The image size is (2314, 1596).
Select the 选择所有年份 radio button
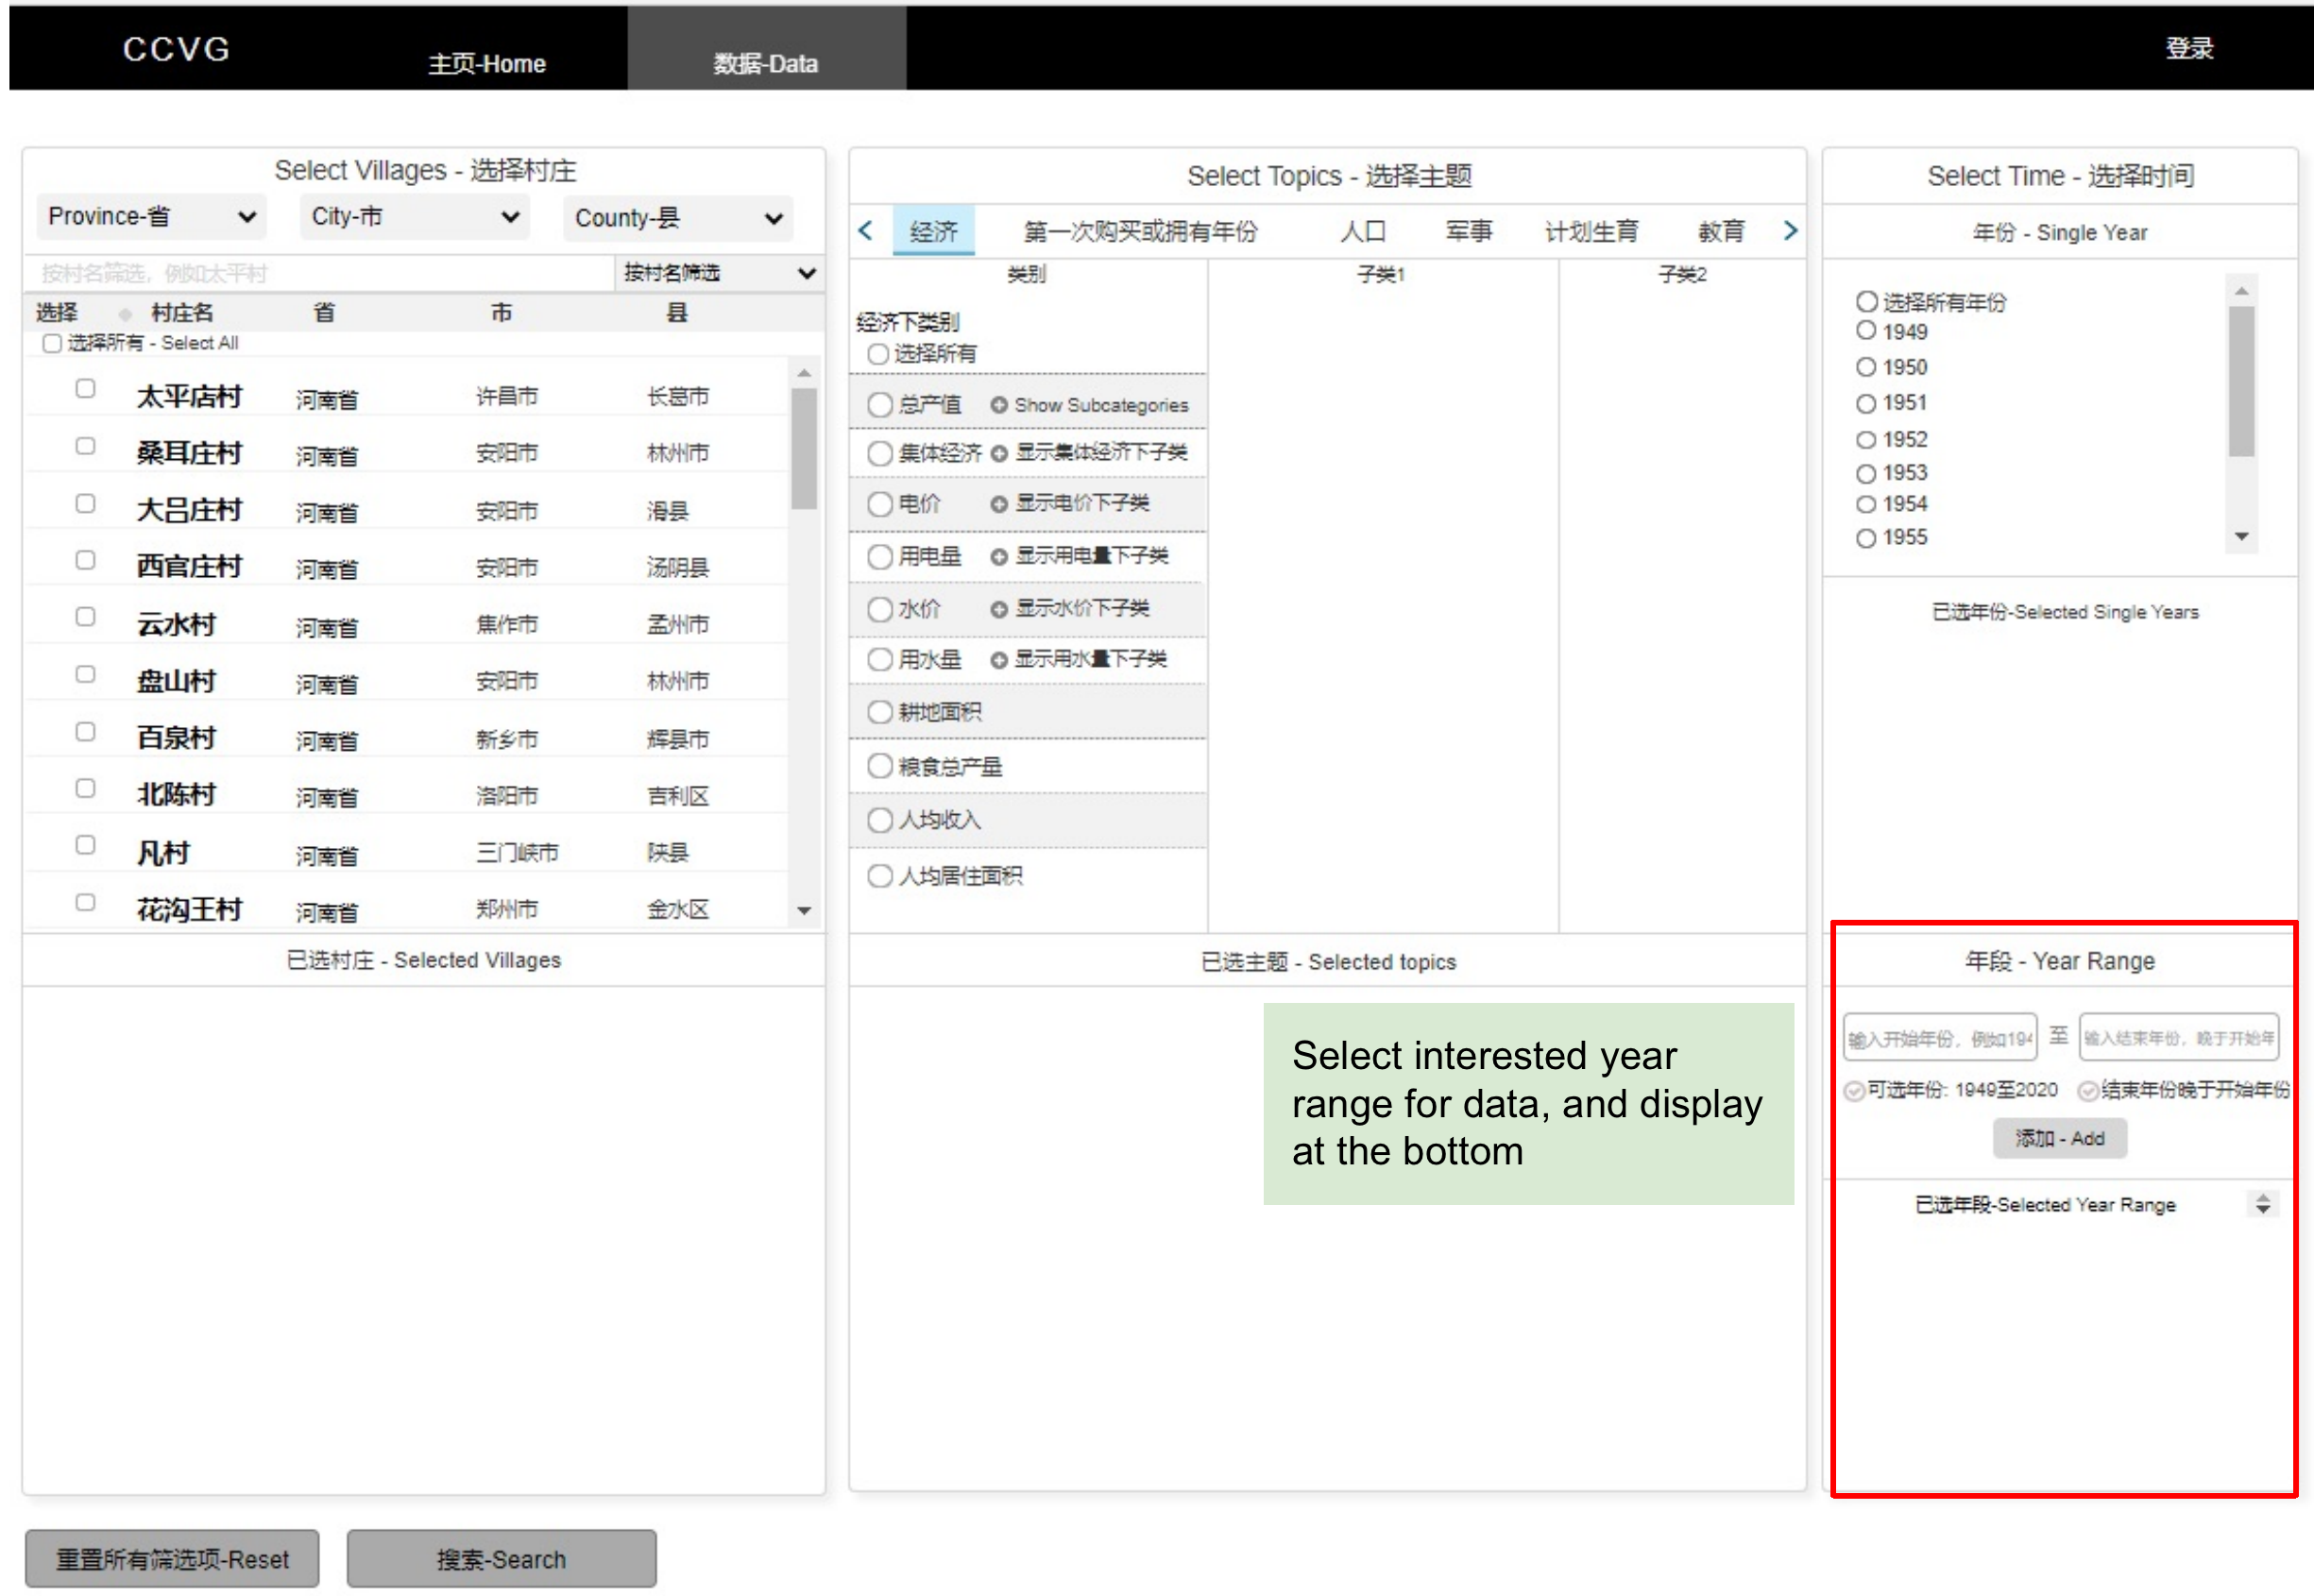tap(1866, 301)
